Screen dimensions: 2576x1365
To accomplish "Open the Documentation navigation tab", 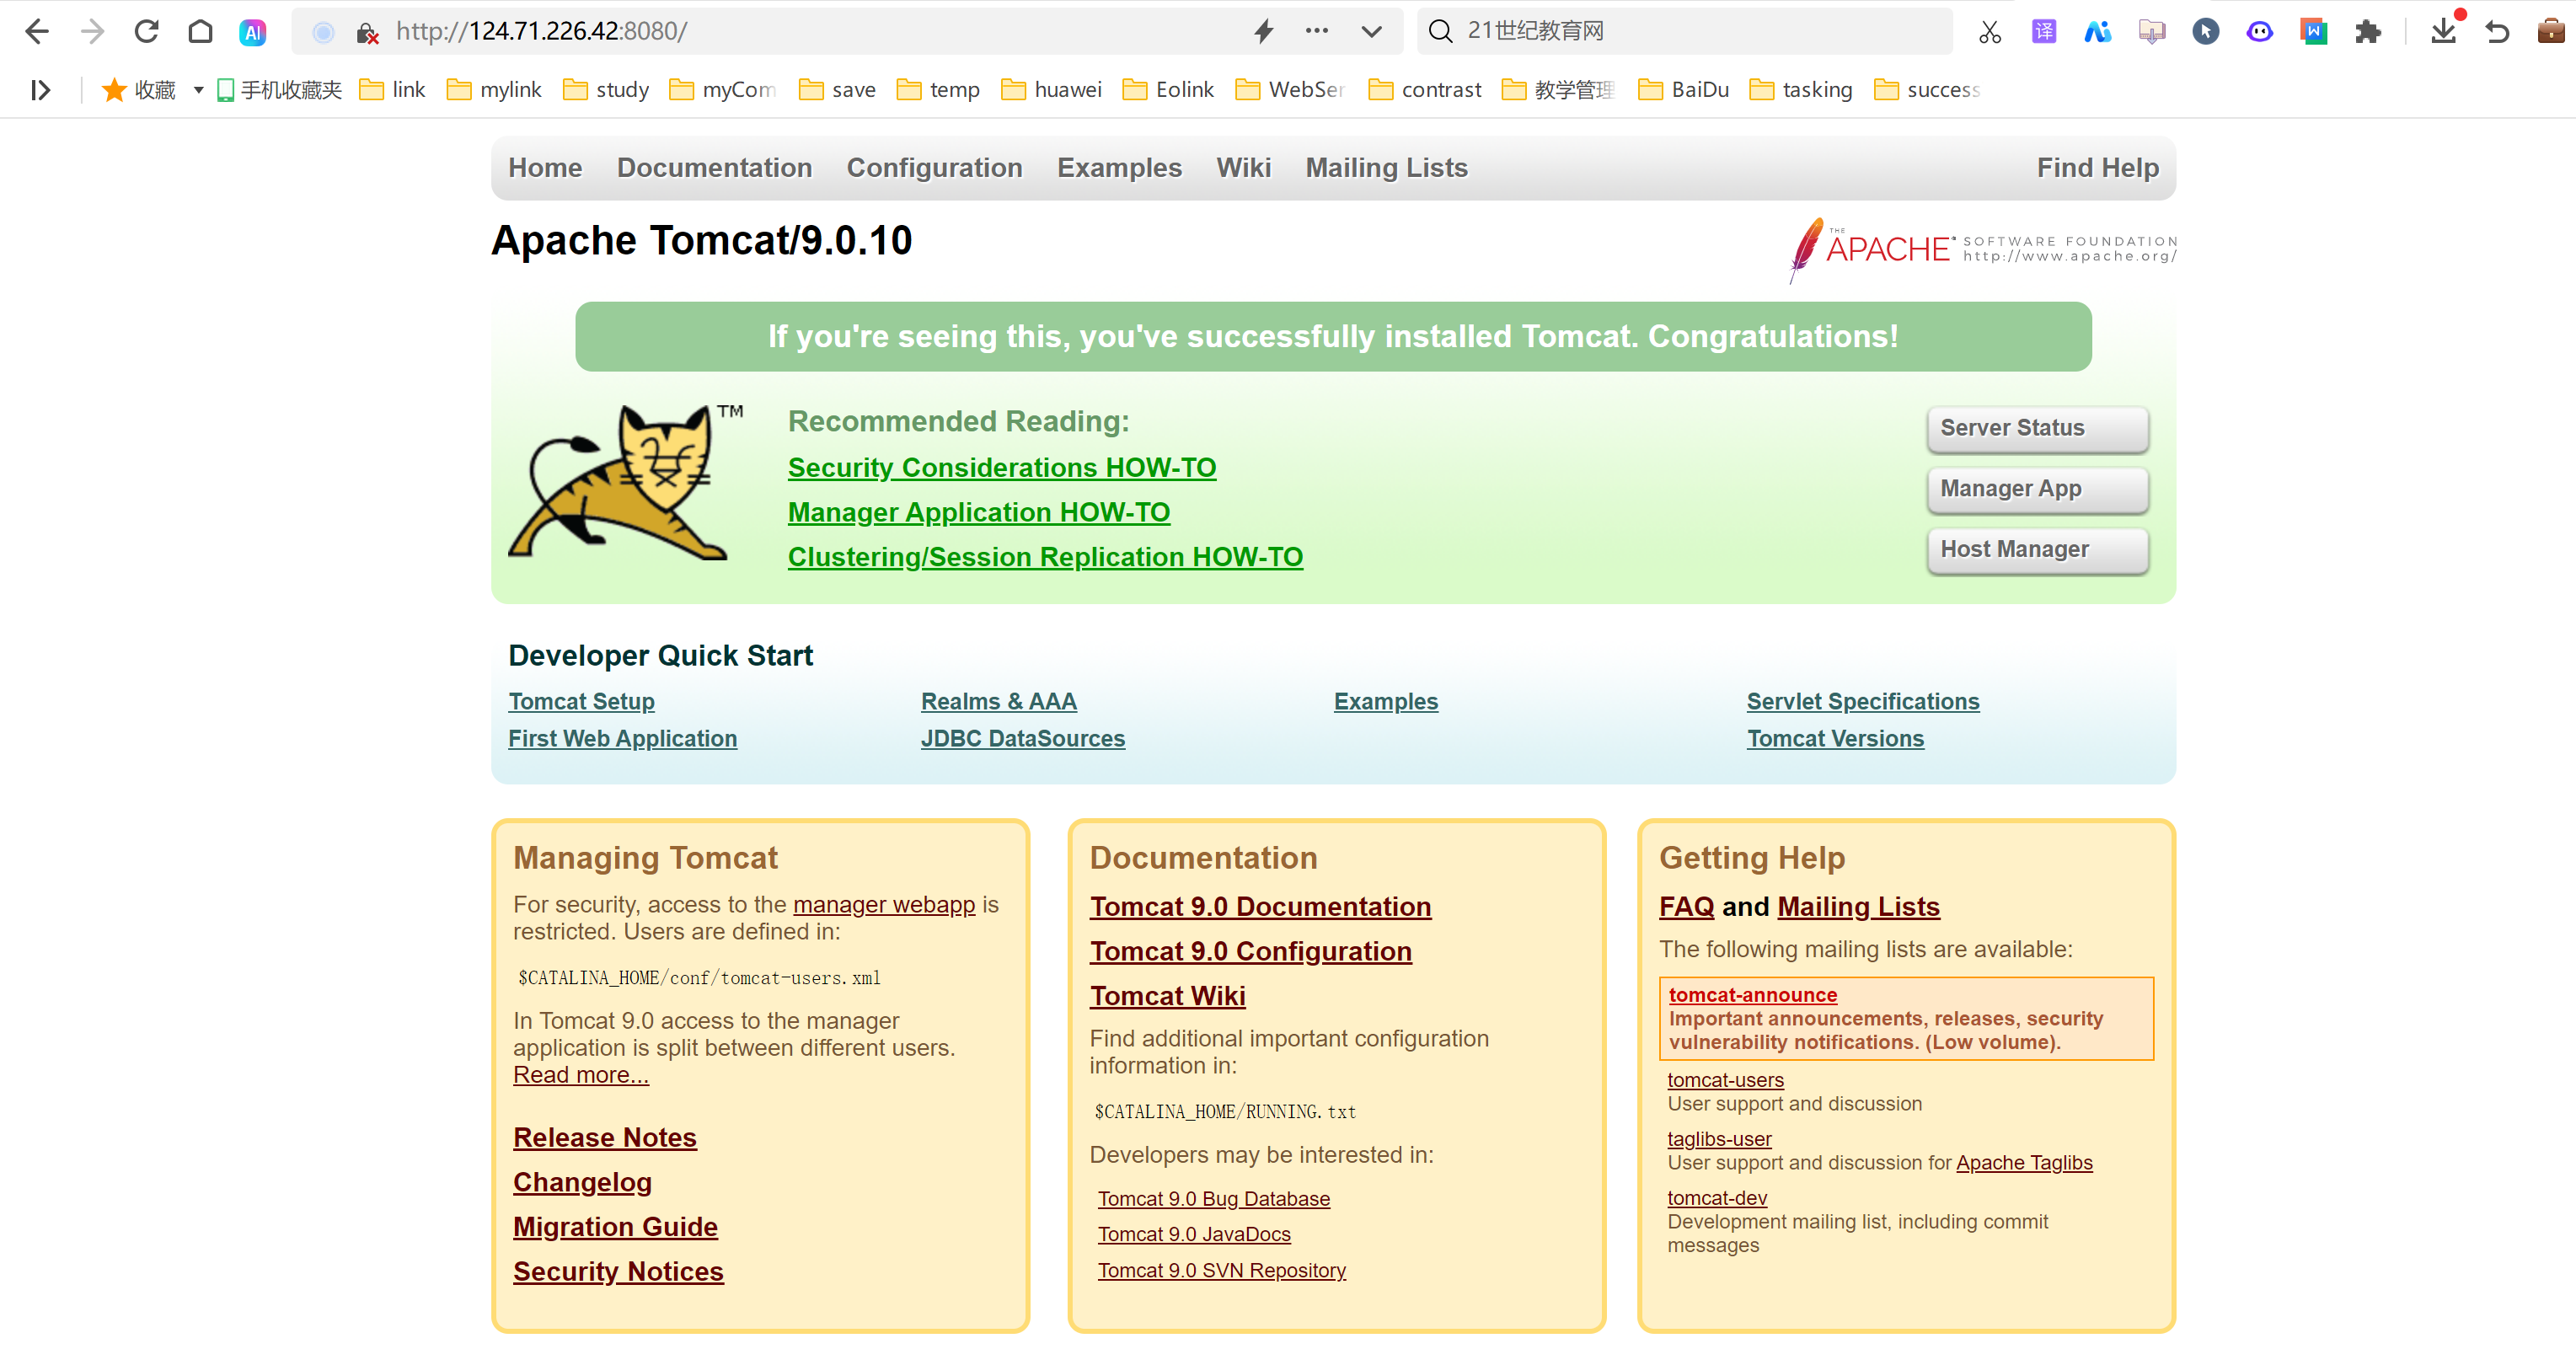I will click(714, 167).
